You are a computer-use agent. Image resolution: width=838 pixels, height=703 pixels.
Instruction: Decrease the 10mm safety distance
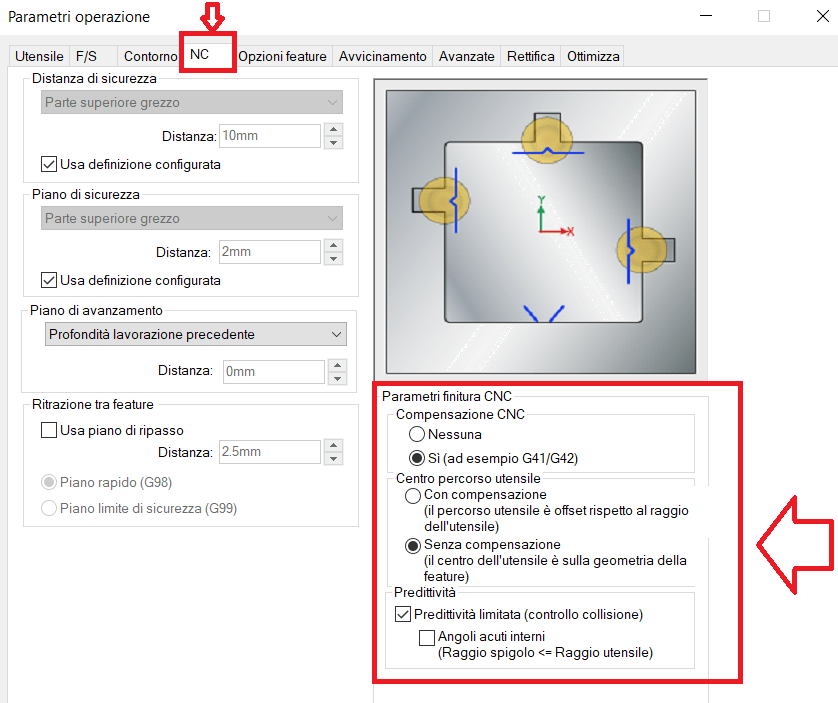[333, 142]
